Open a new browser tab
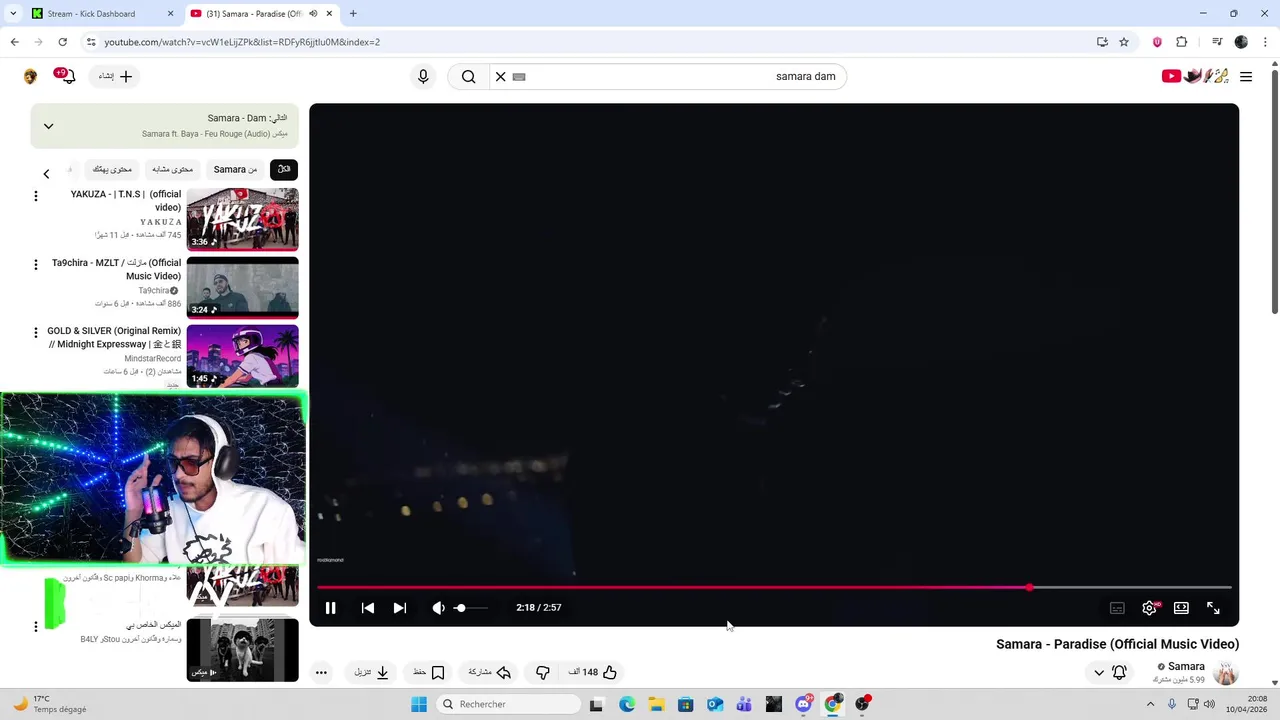Image resolution: width=1280 pixels, height=720 pixels. pos(353,14)
